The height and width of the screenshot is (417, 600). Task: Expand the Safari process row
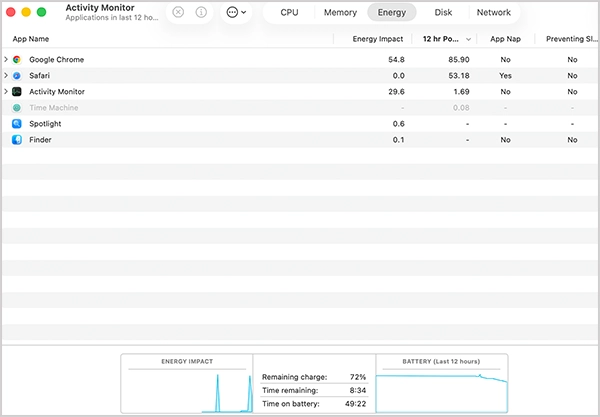tap(6, 76)
